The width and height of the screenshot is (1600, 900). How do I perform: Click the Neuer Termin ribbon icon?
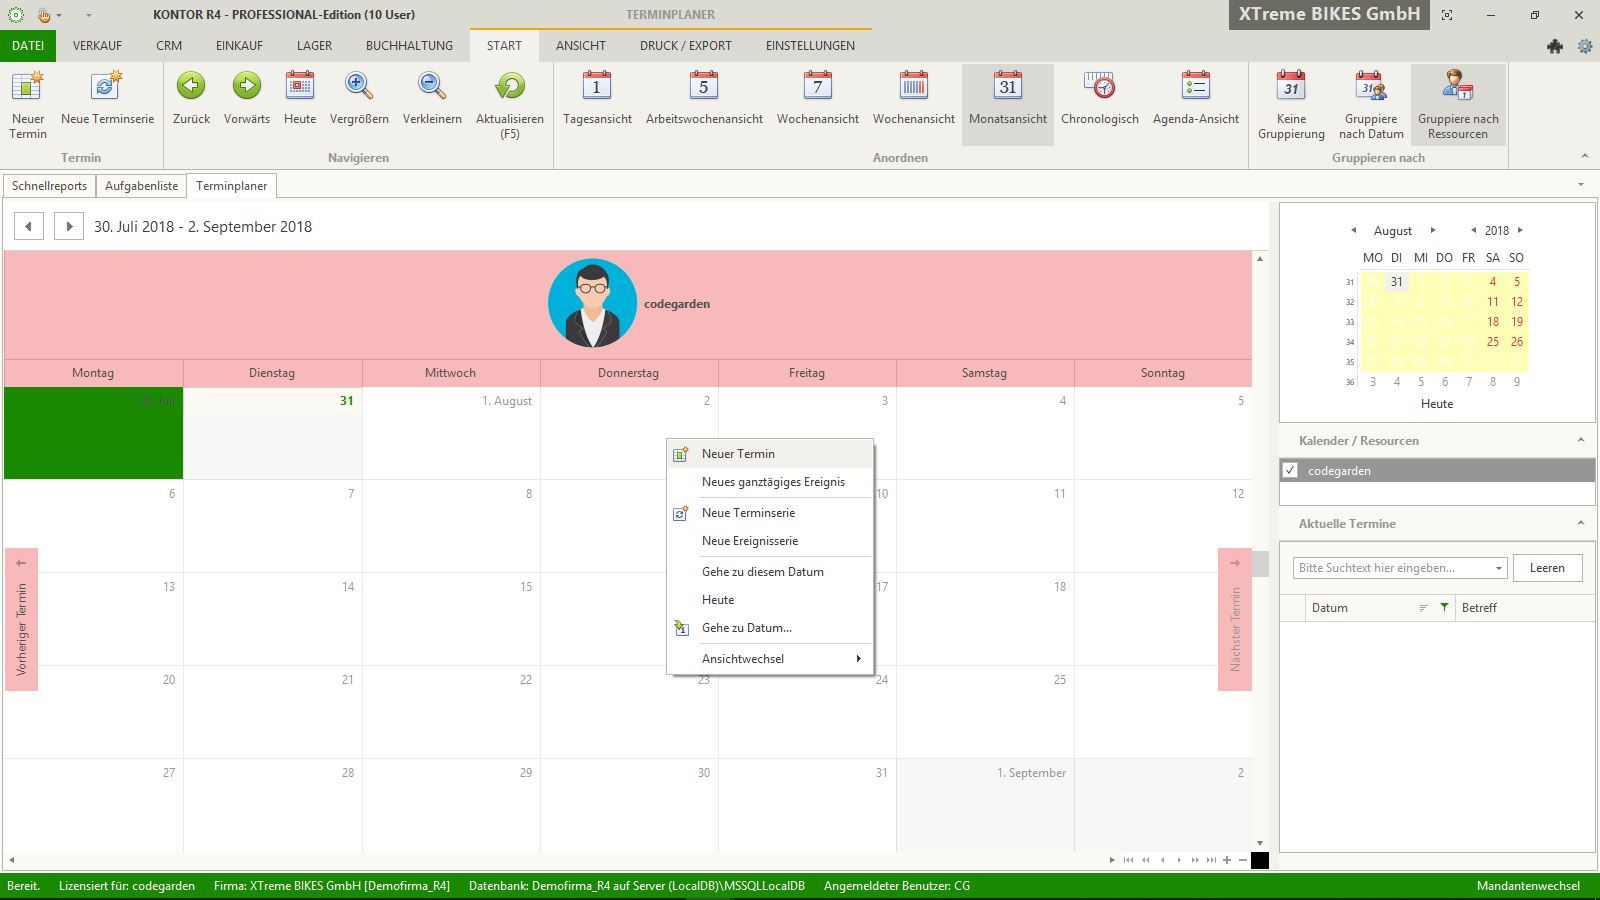point(28,87)
